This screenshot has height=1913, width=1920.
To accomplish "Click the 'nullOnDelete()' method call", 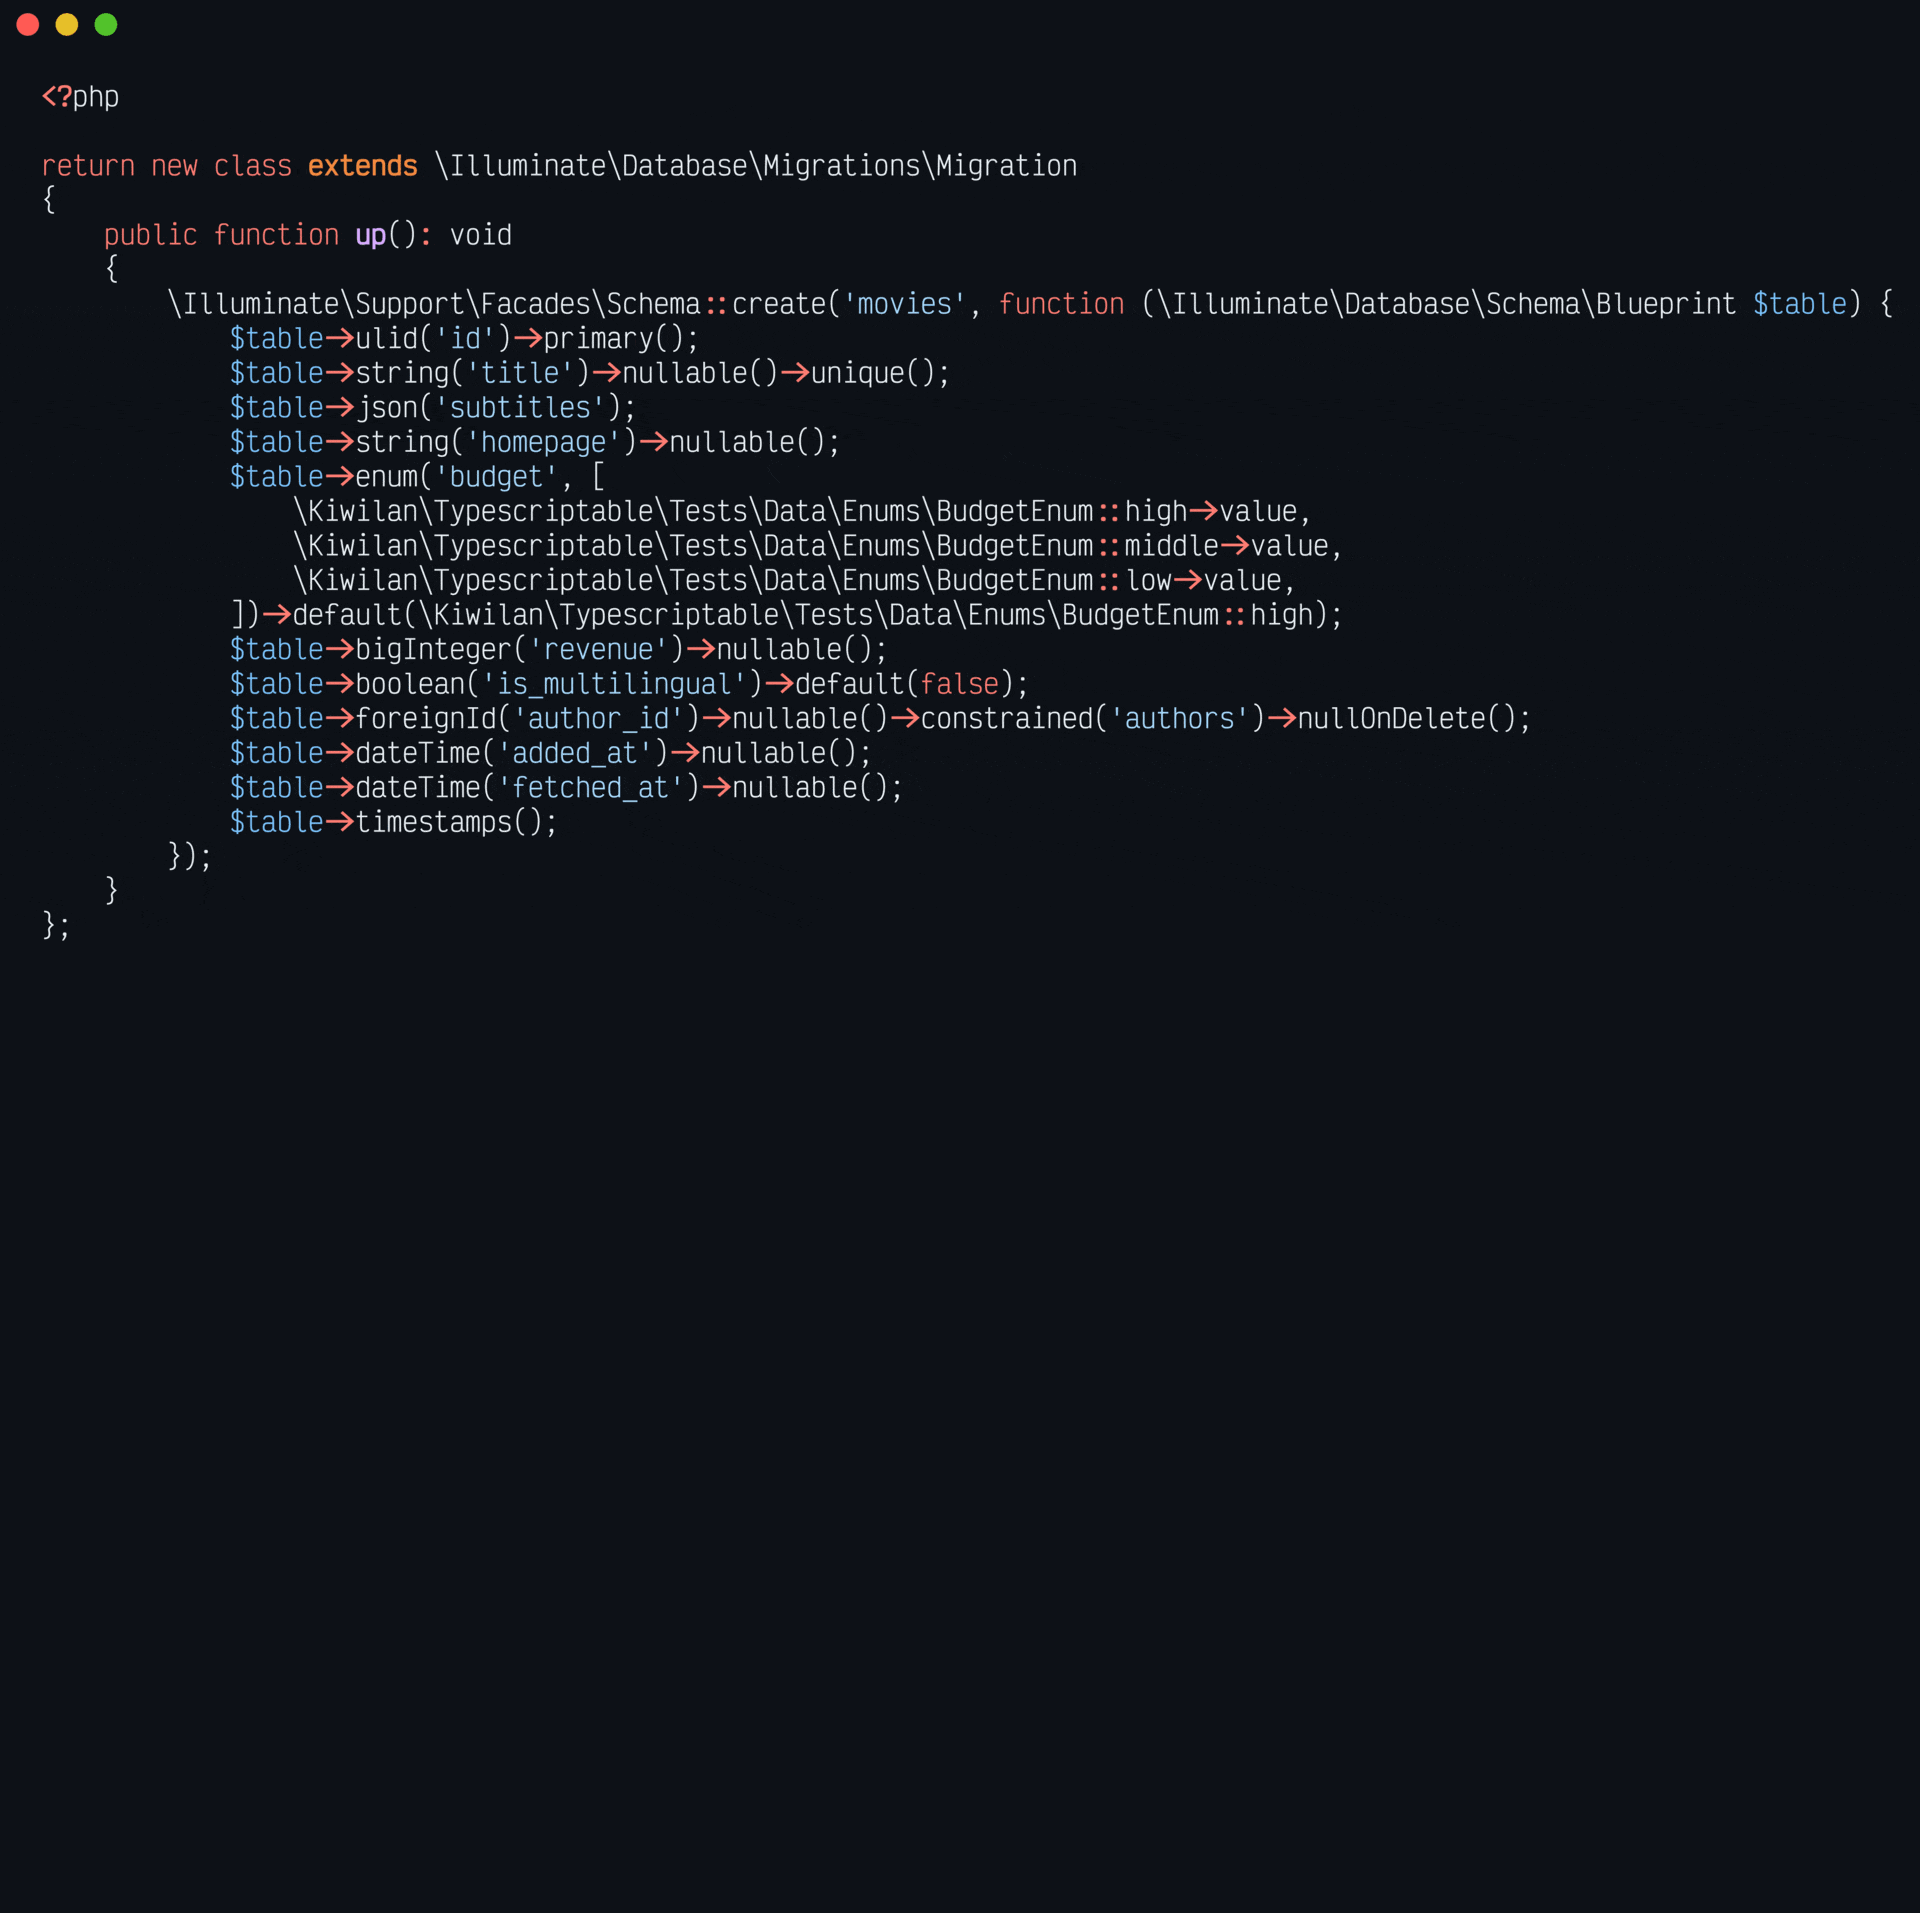I will pos(1408,719).
